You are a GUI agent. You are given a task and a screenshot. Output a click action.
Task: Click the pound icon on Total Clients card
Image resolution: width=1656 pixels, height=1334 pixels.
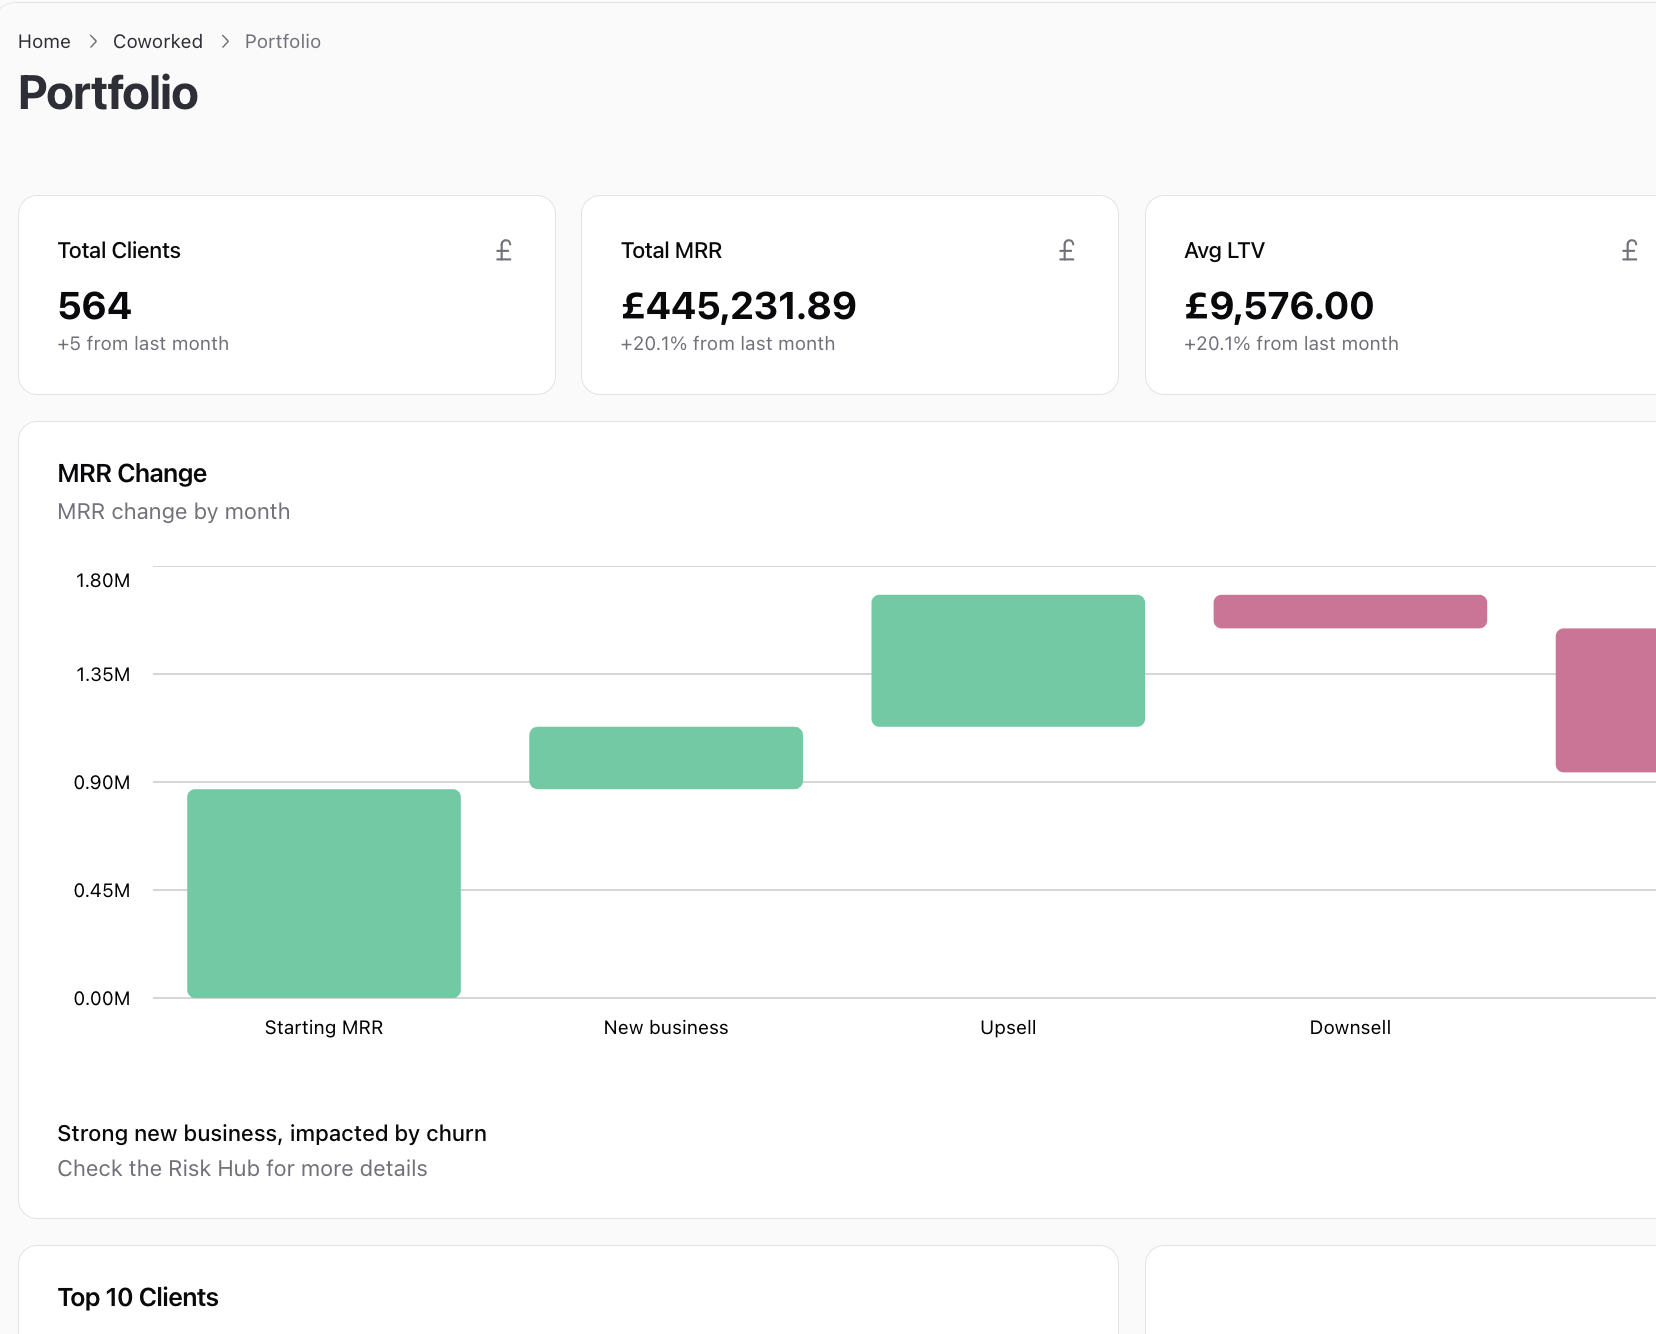pos(503,250)
